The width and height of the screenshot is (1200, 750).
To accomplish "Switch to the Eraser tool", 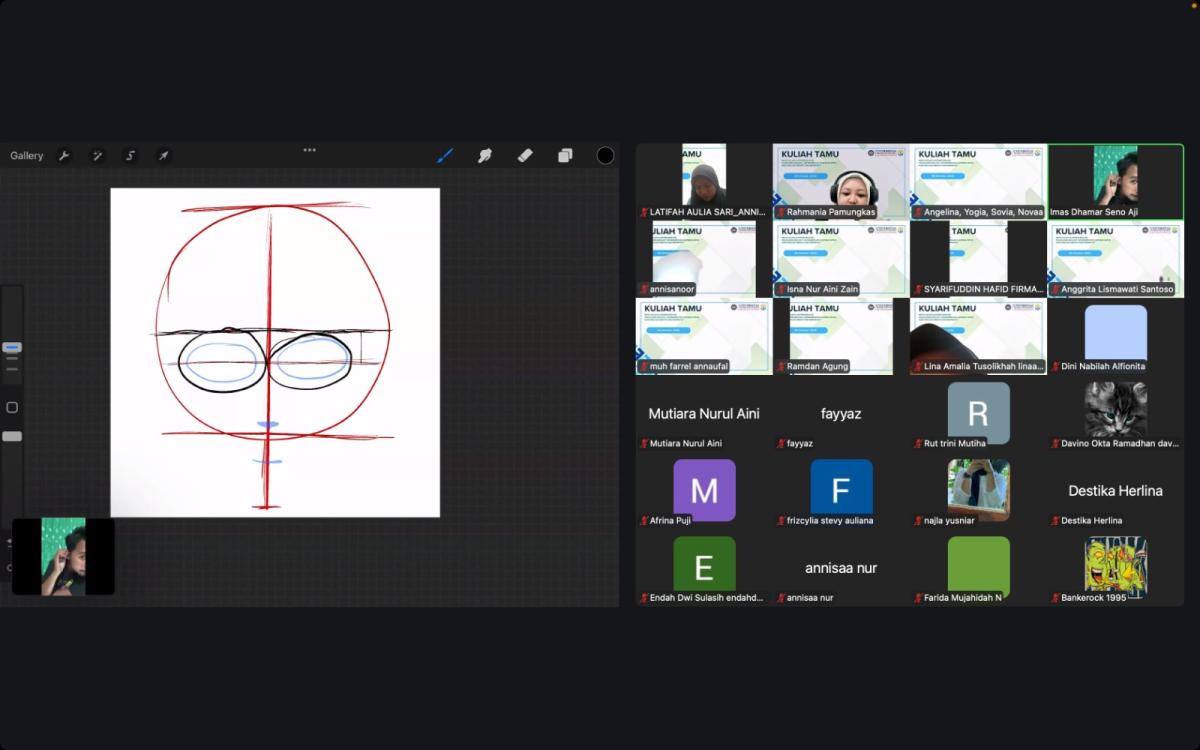I will coord(525,155).
